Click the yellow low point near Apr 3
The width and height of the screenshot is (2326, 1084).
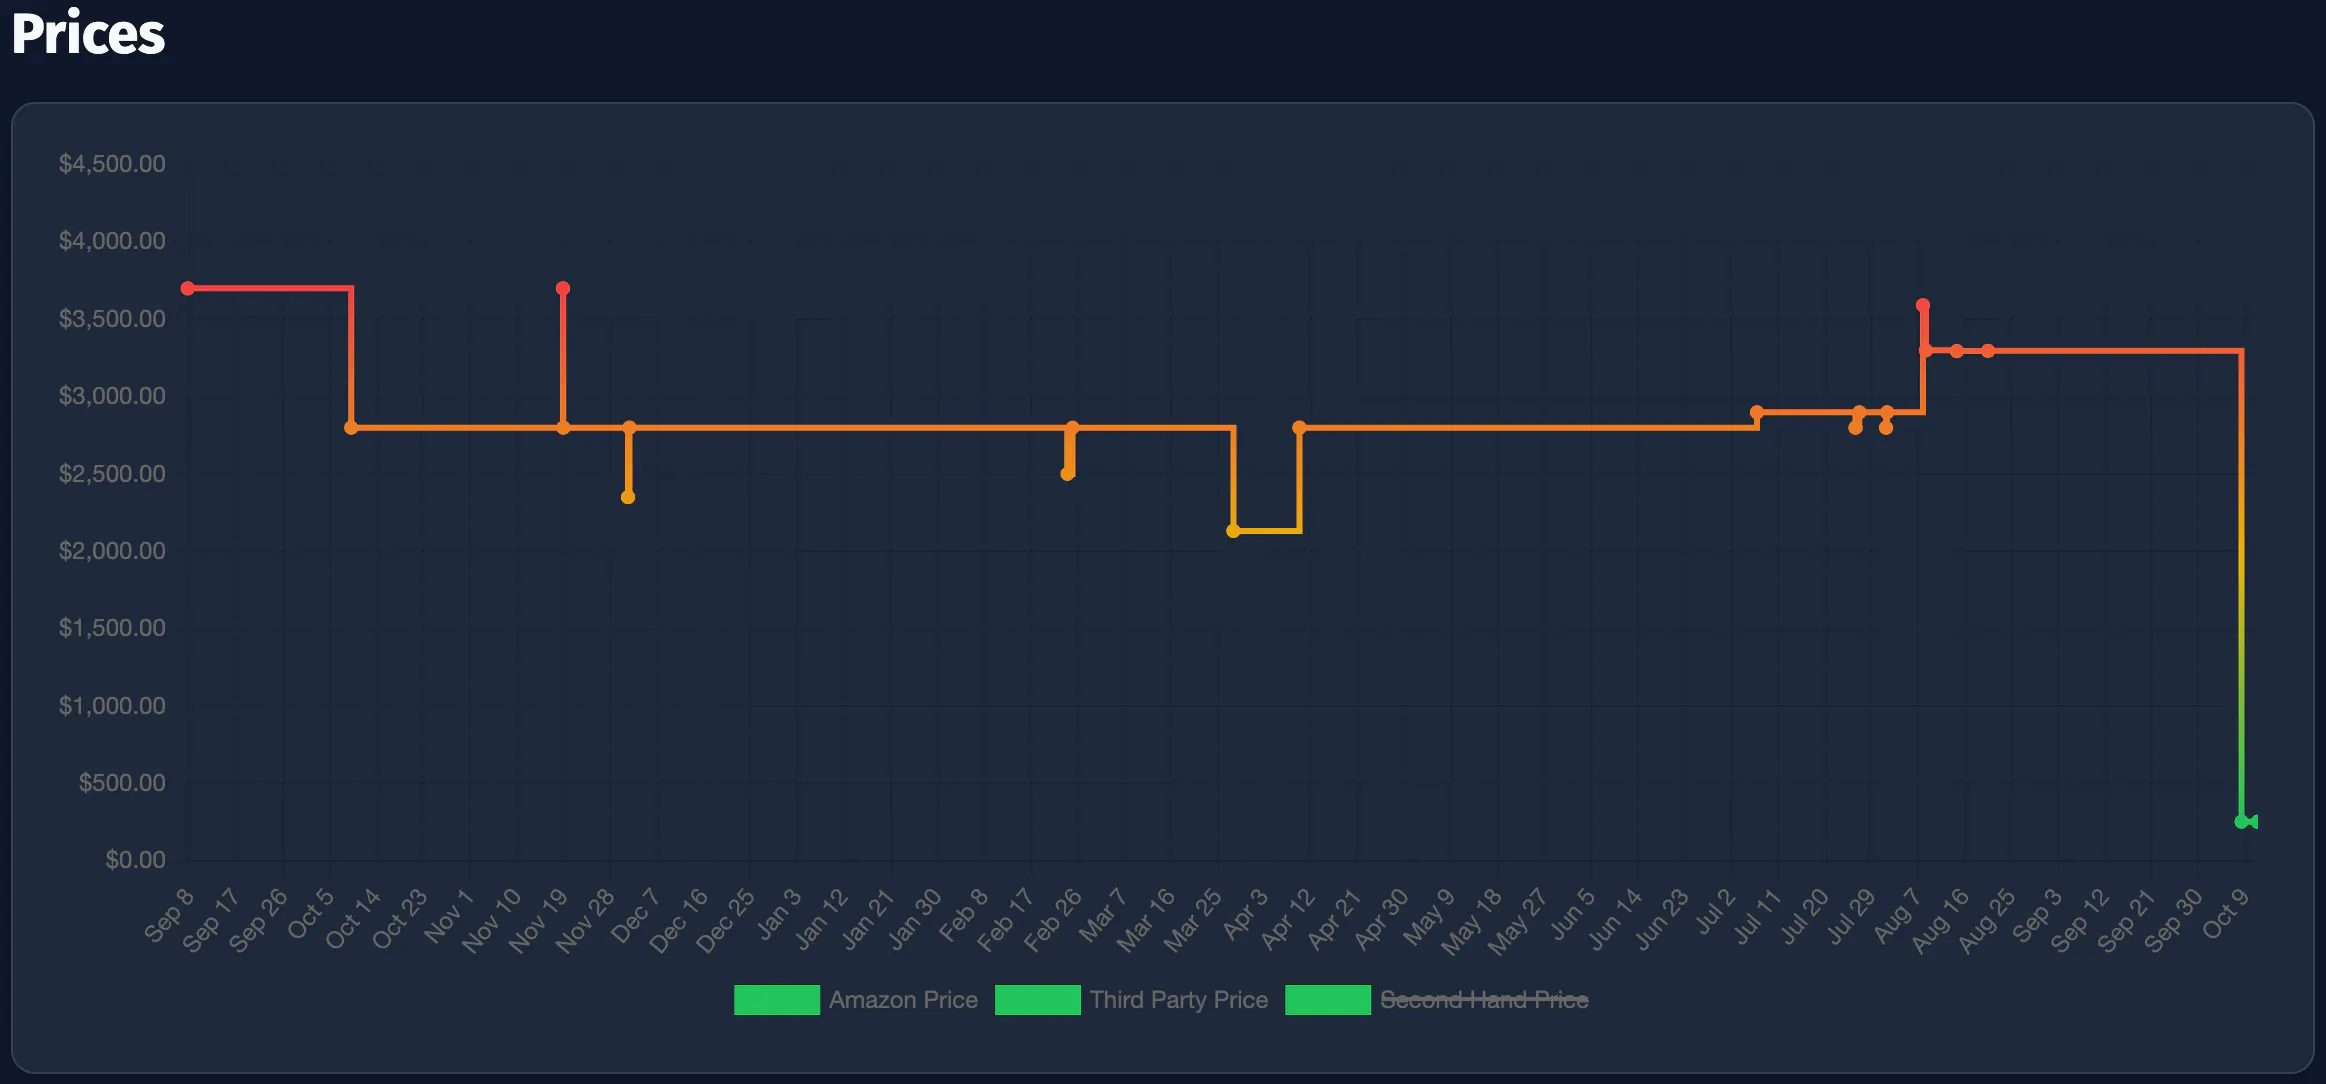[x=1233, y=530]
